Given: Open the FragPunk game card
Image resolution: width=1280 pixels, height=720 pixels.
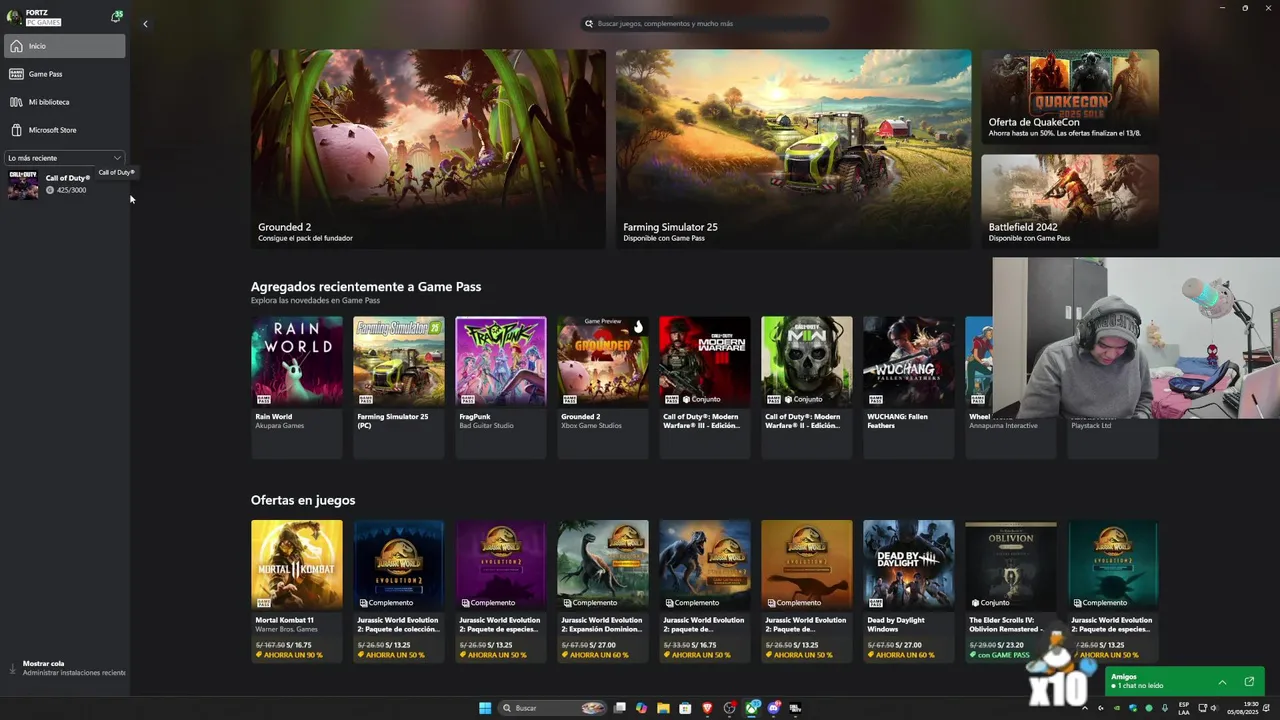Looking at the screenshot, I should pos(501,387).
